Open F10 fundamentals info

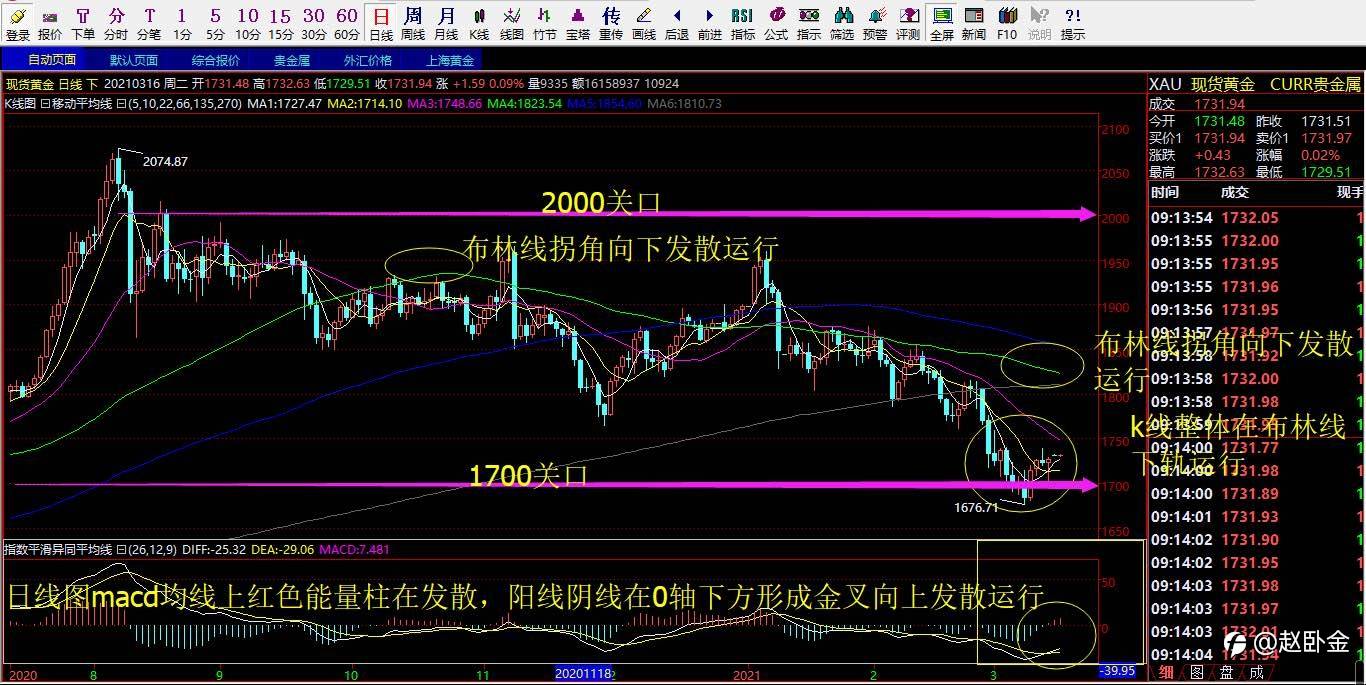[1007, 22]
